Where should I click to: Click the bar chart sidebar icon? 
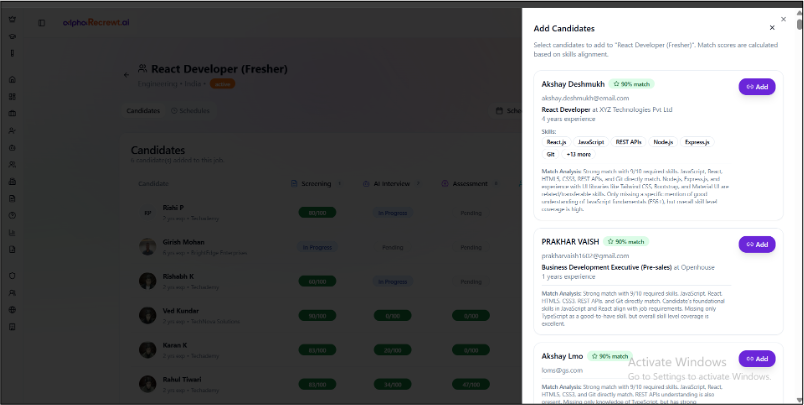point(12,233)
